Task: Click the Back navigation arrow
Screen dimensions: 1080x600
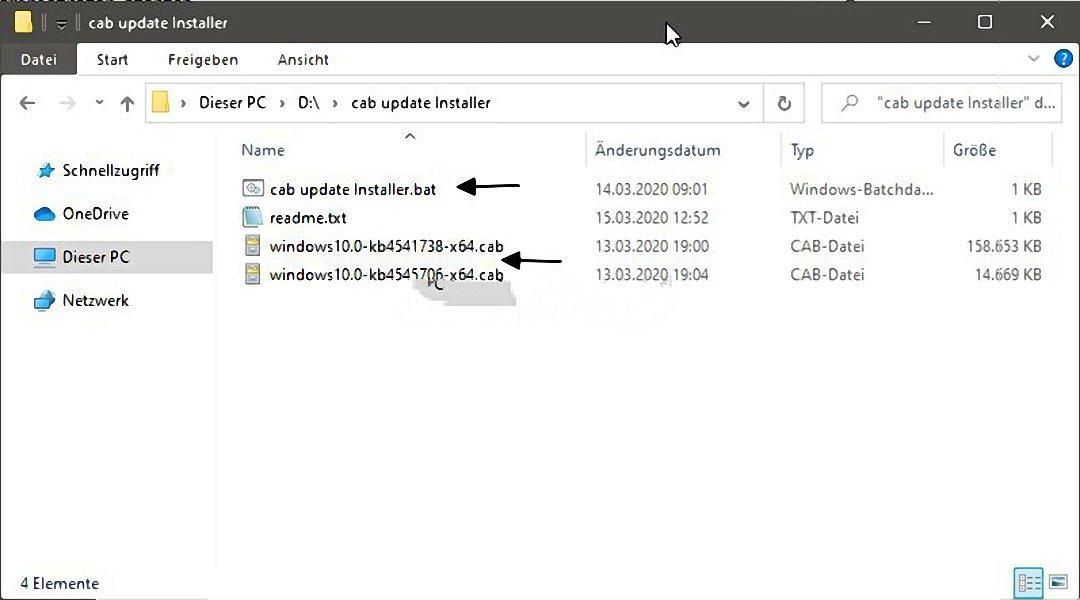Action: pyautogui.click(x=28, y=103)
